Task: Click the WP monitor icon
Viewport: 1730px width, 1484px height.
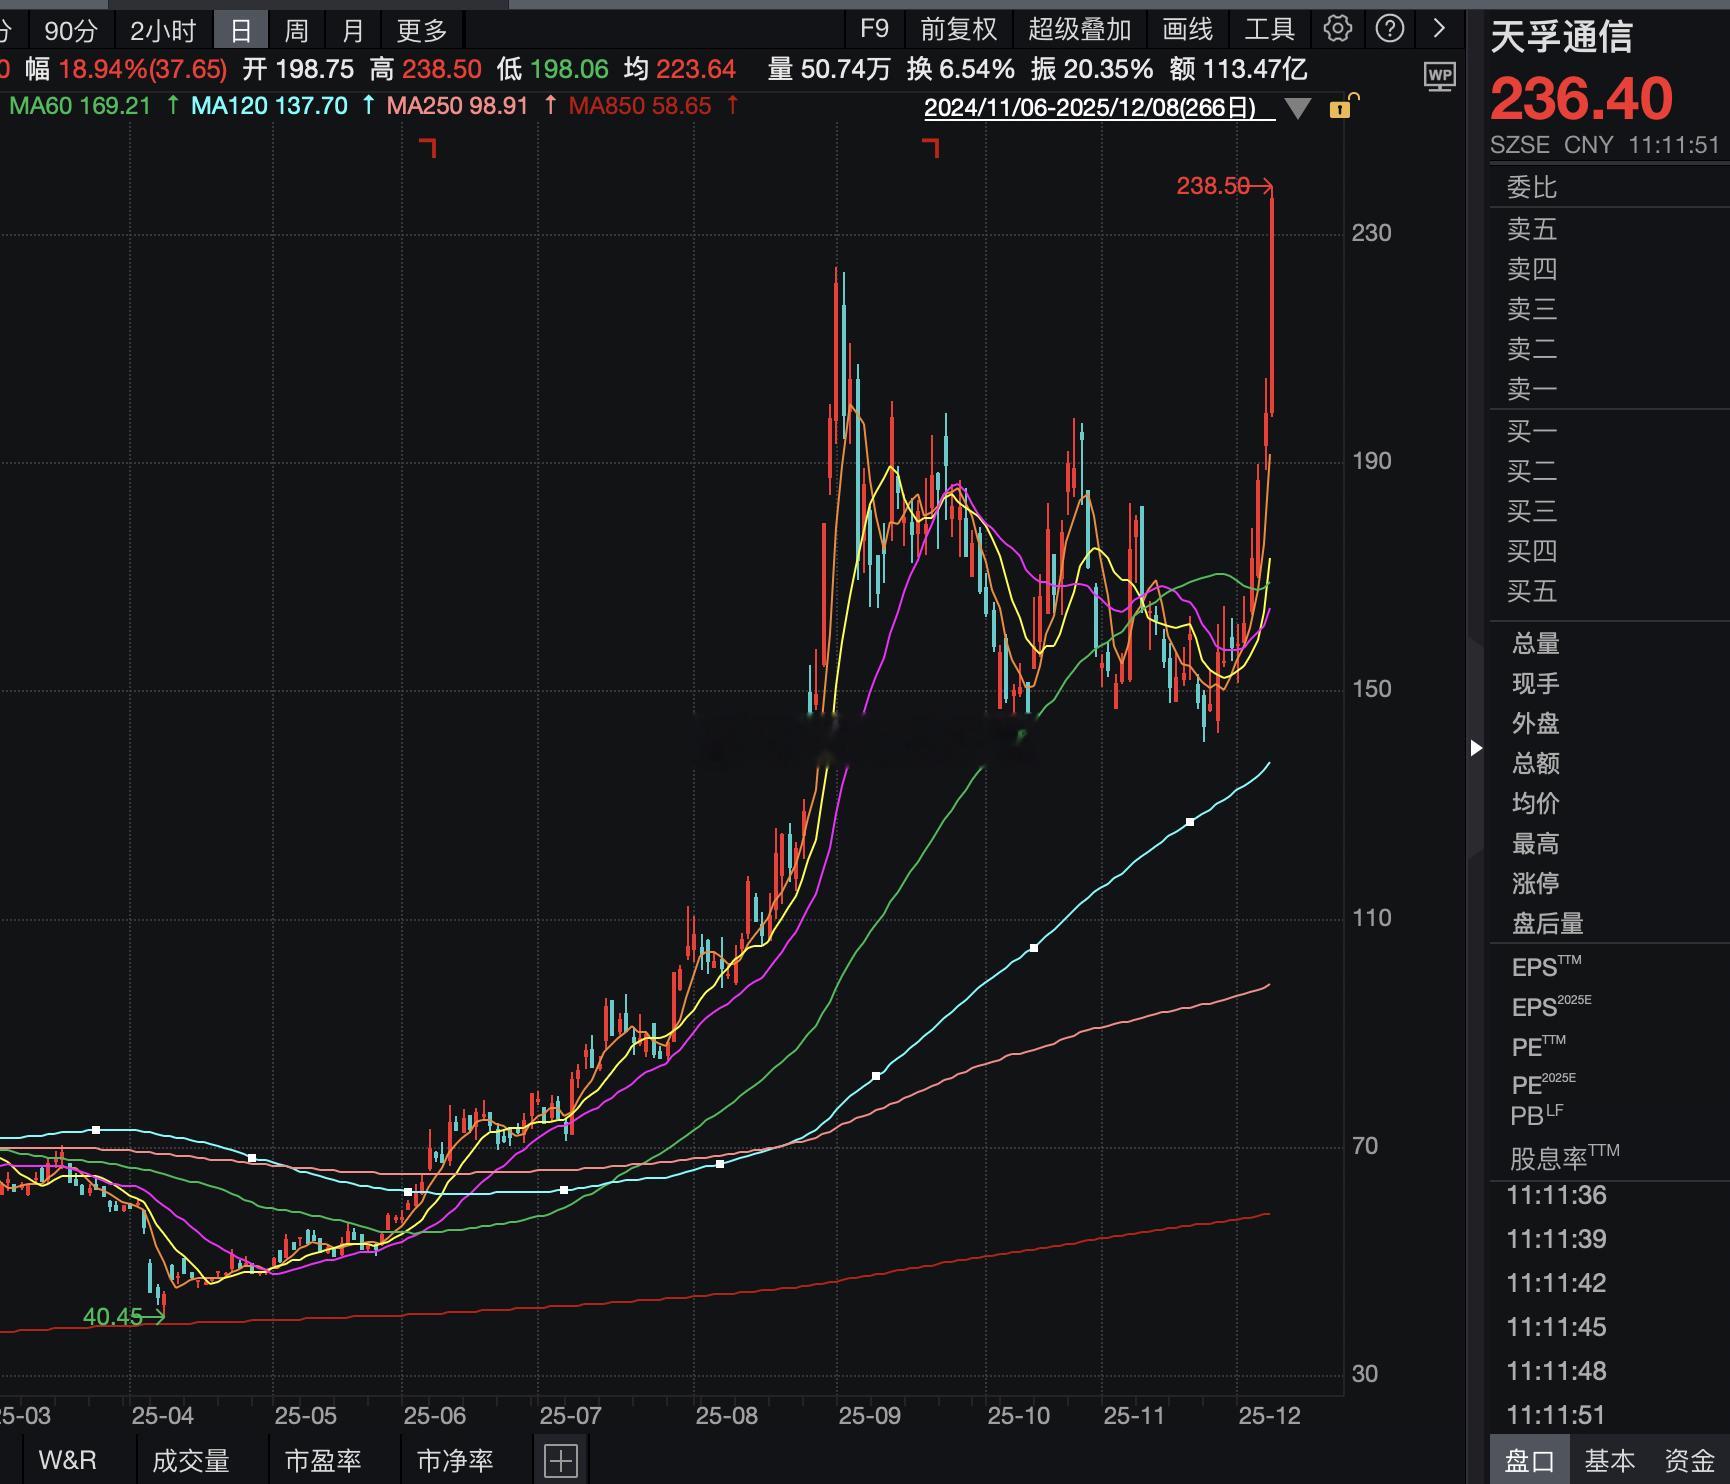Action: (x=1441, y=76)
